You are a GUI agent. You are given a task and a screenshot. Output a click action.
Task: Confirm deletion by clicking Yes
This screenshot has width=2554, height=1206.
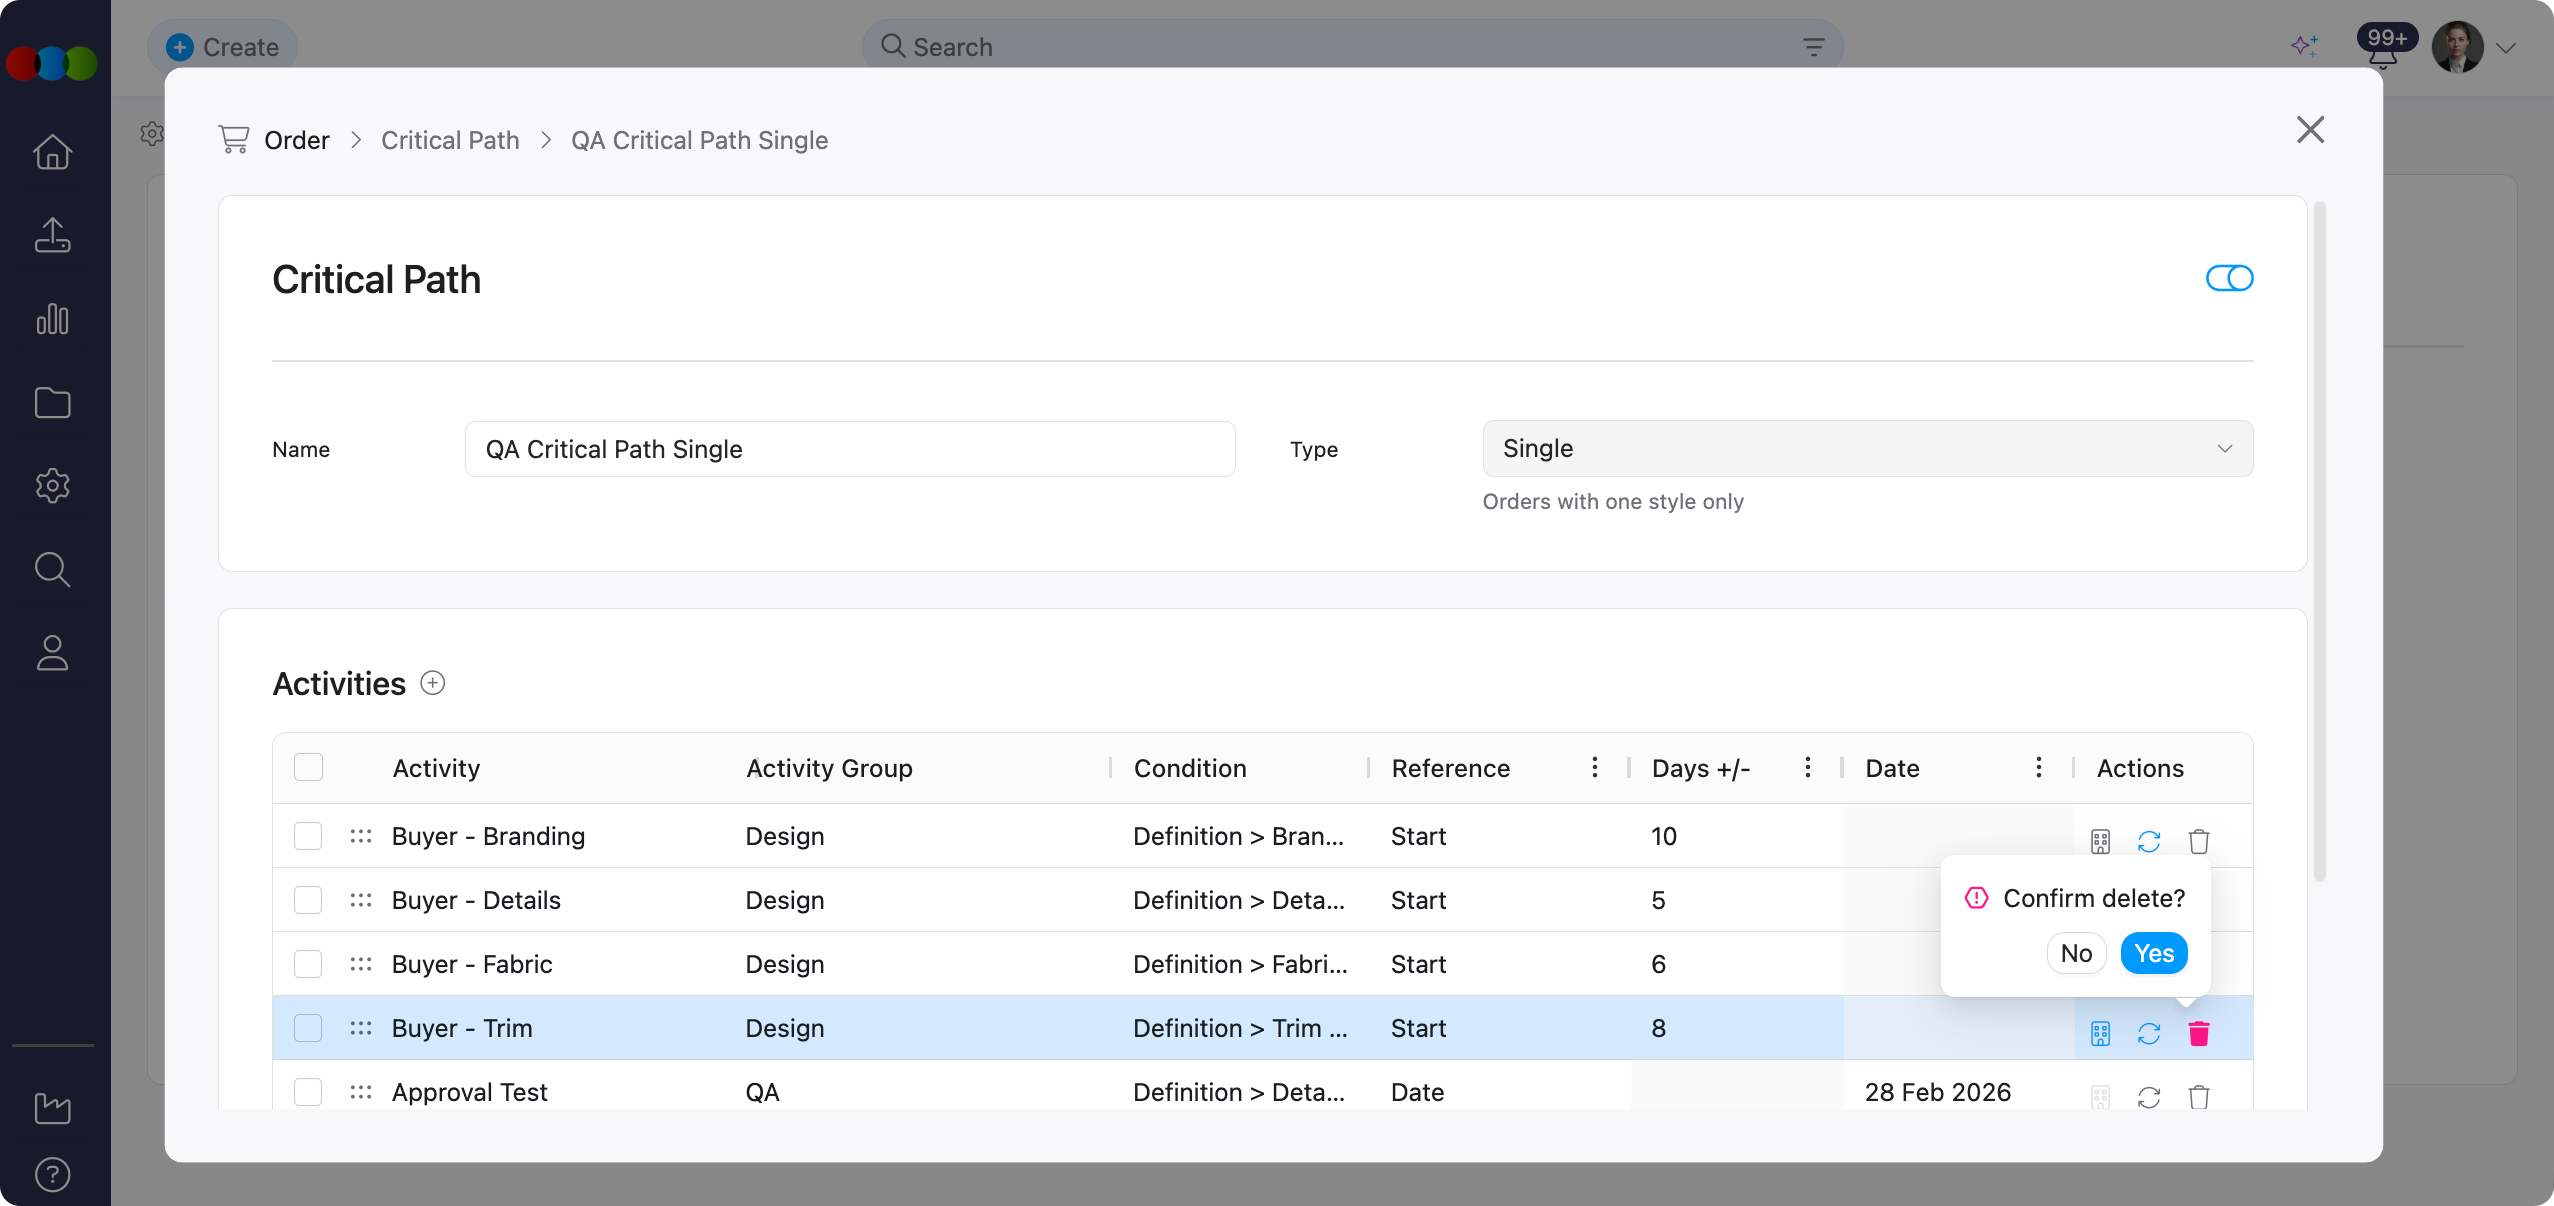click(2153, 953)
